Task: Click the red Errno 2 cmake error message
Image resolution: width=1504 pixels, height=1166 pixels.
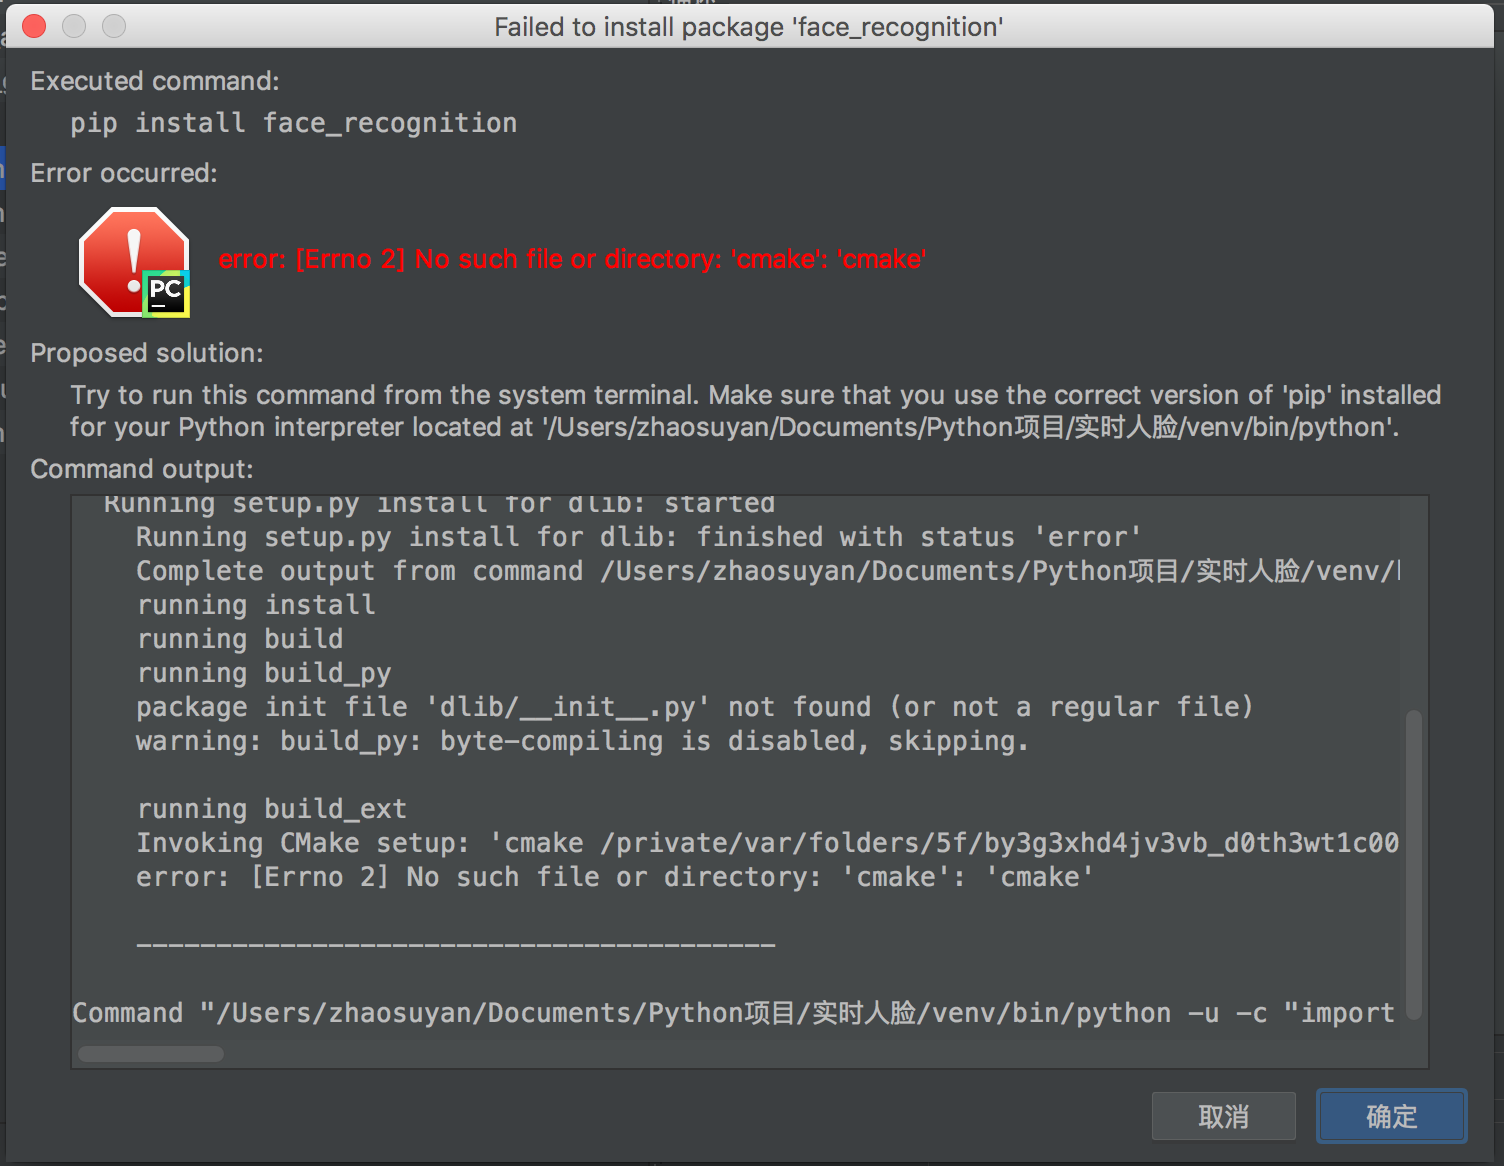Action: [572, 259]
